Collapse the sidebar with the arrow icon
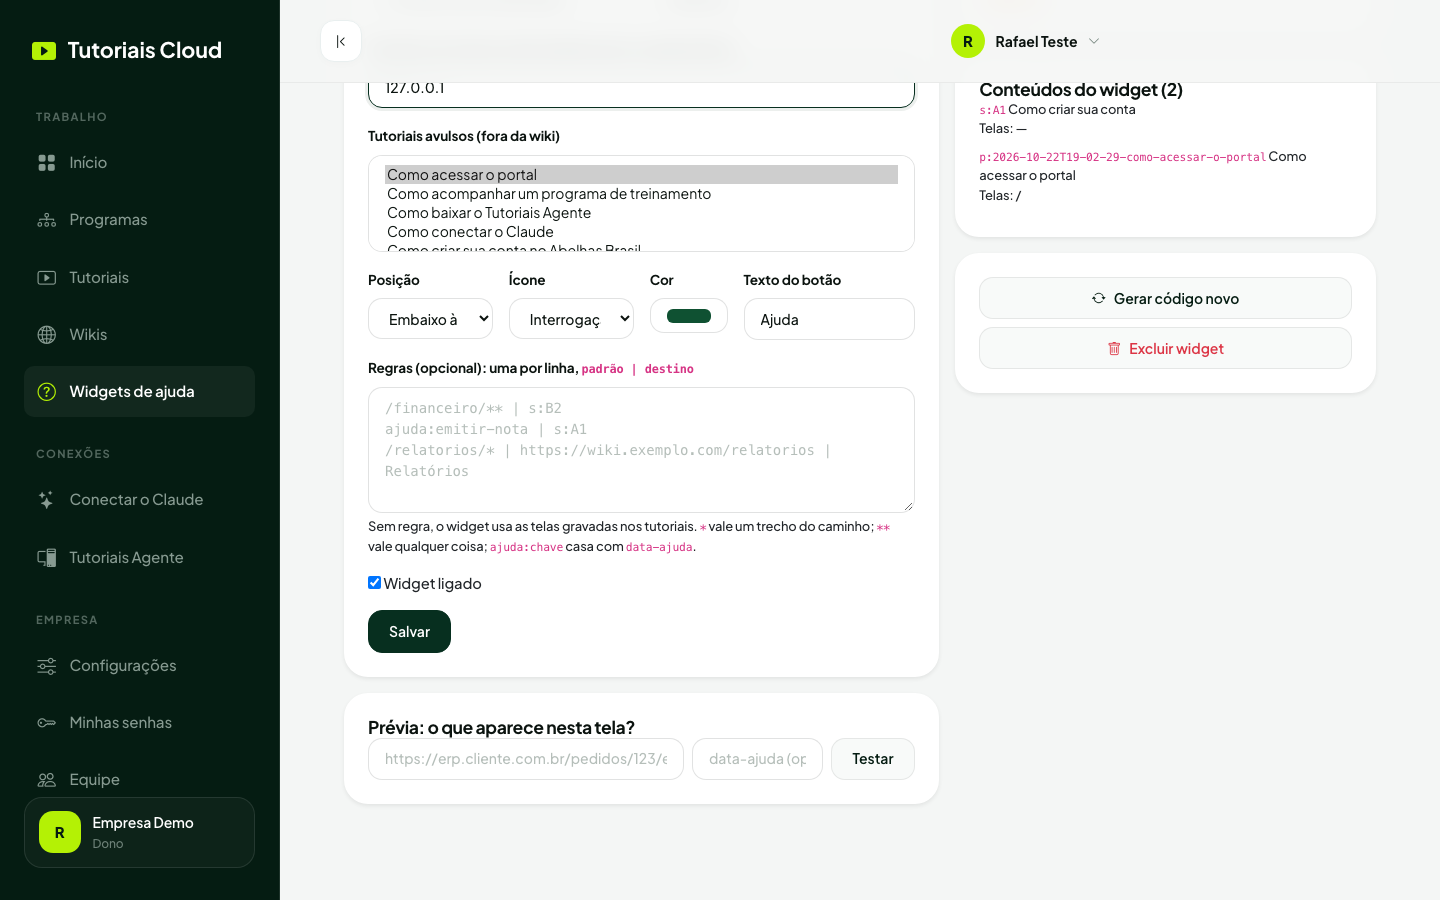 (341, 41)
